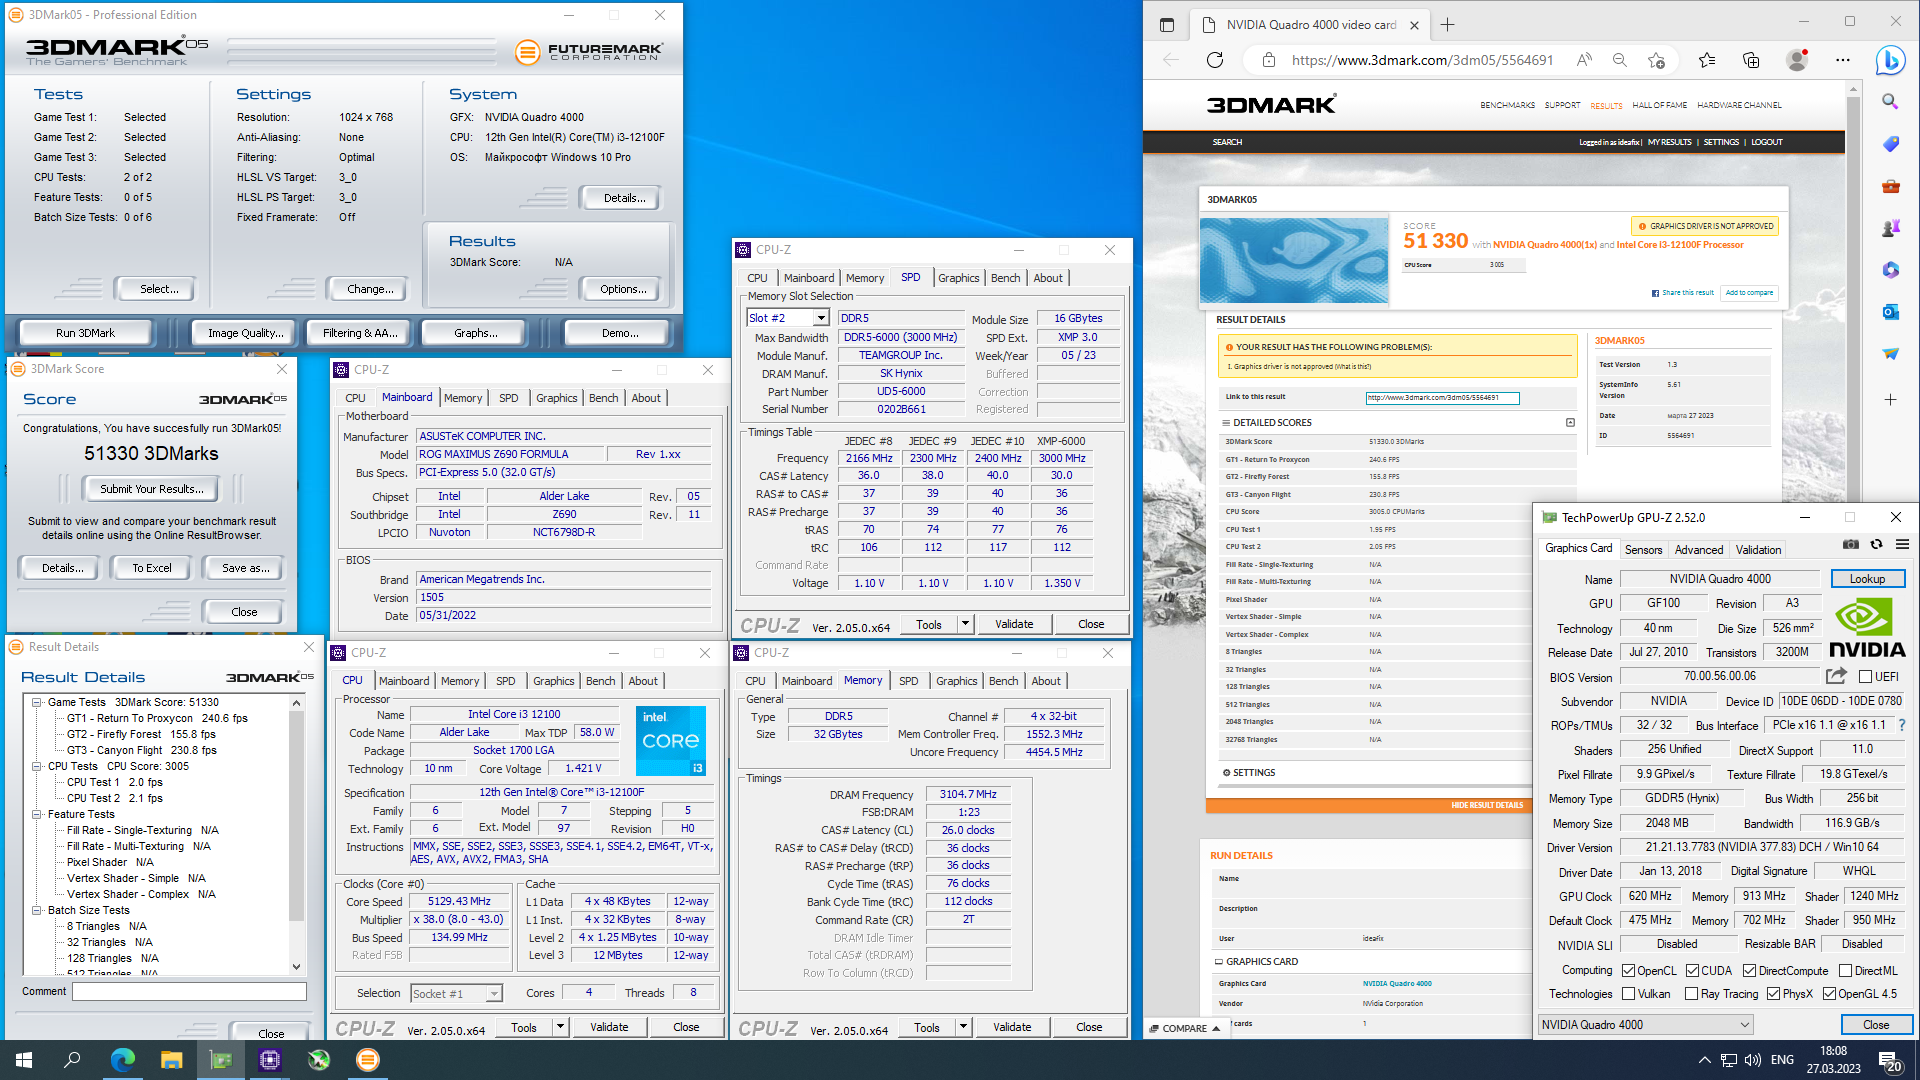Screen dimensions: 1920x1080
Task: Open the notification center icon
Action: point(1890,1060)
